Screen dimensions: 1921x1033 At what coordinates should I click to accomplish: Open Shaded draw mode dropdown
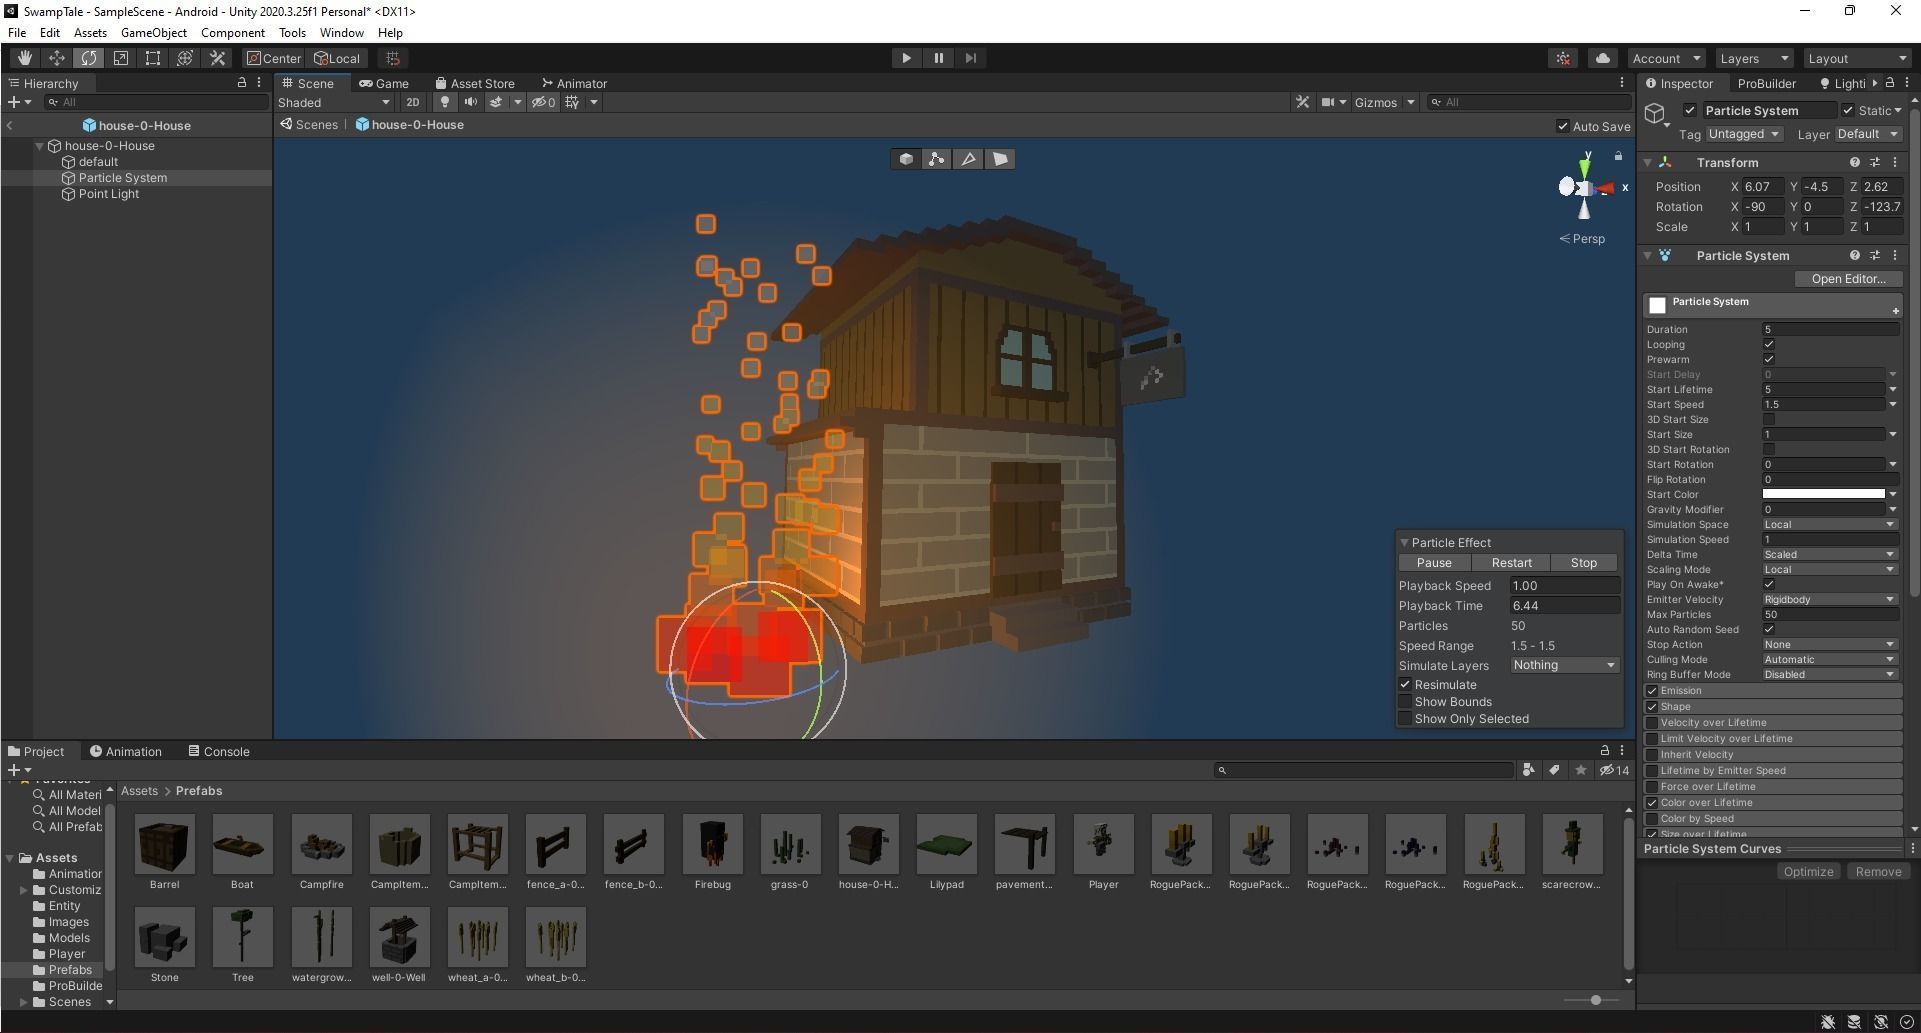334,102
